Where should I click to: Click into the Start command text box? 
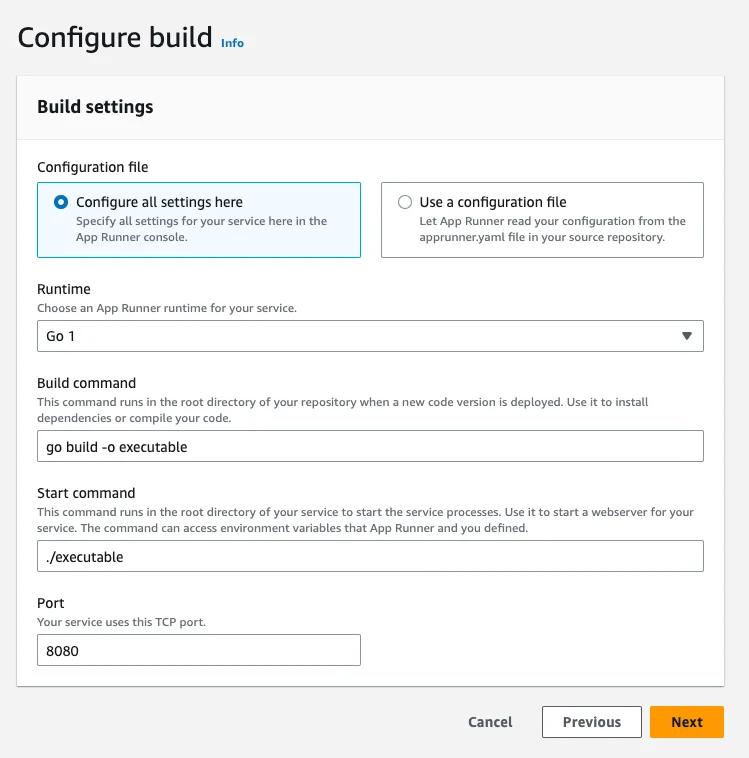pos(370,556)
